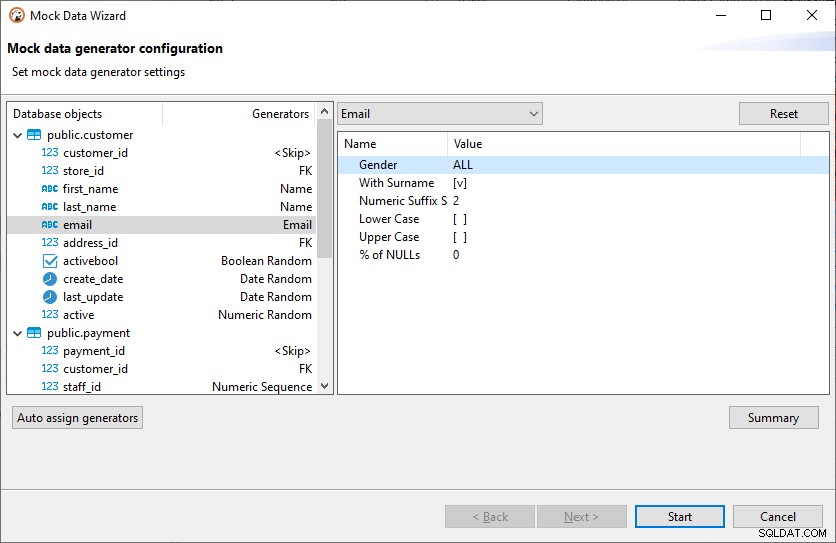Click the public.customer table icon

click(34, 135)
